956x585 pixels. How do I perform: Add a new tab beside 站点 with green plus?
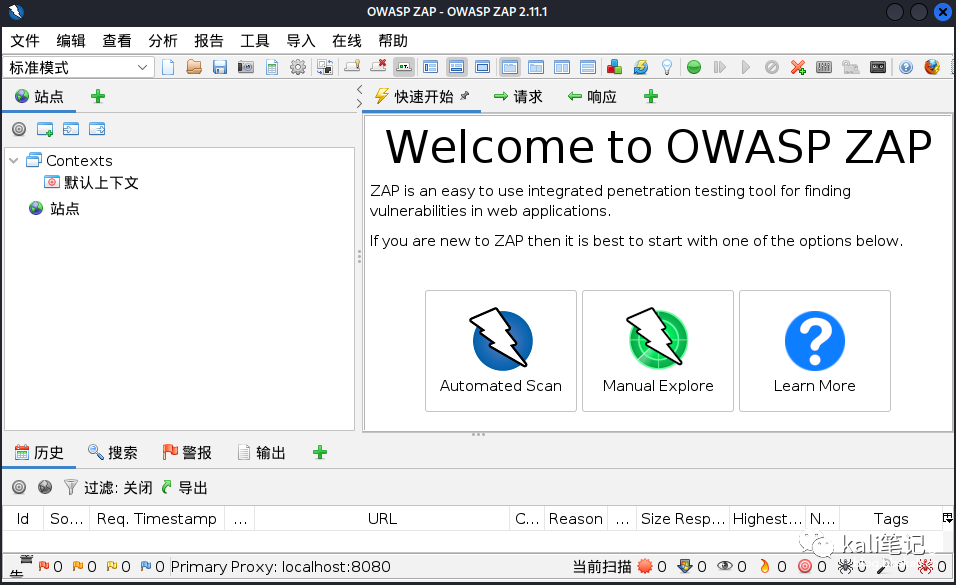point(98,96)
